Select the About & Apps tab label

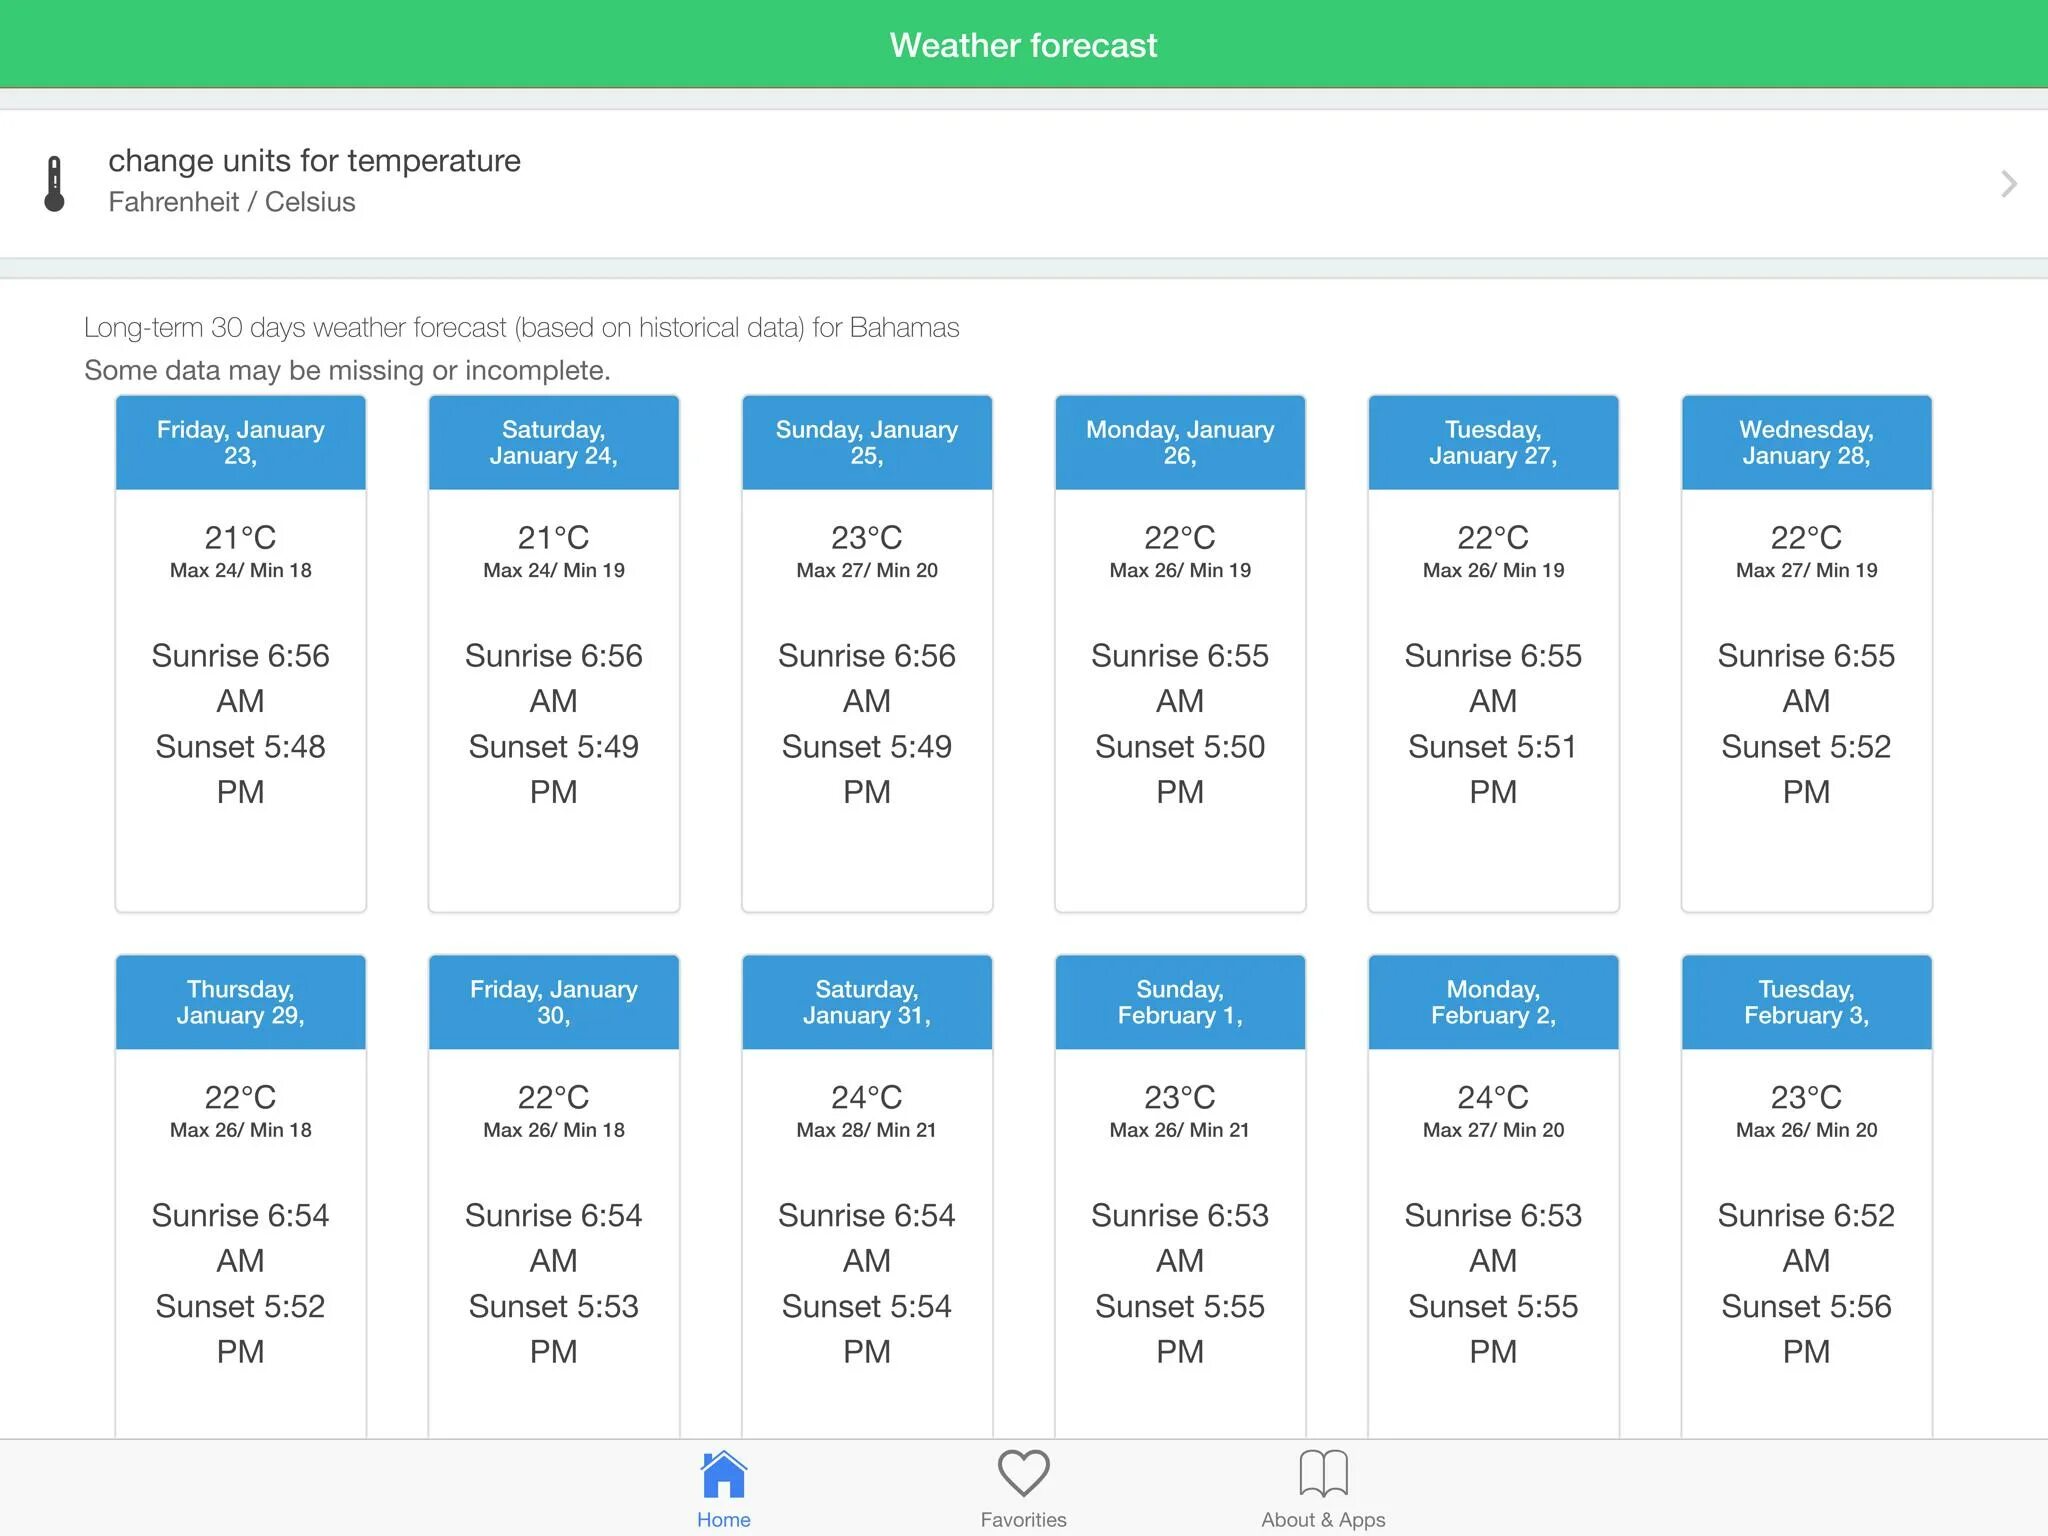point(1323,1519)
